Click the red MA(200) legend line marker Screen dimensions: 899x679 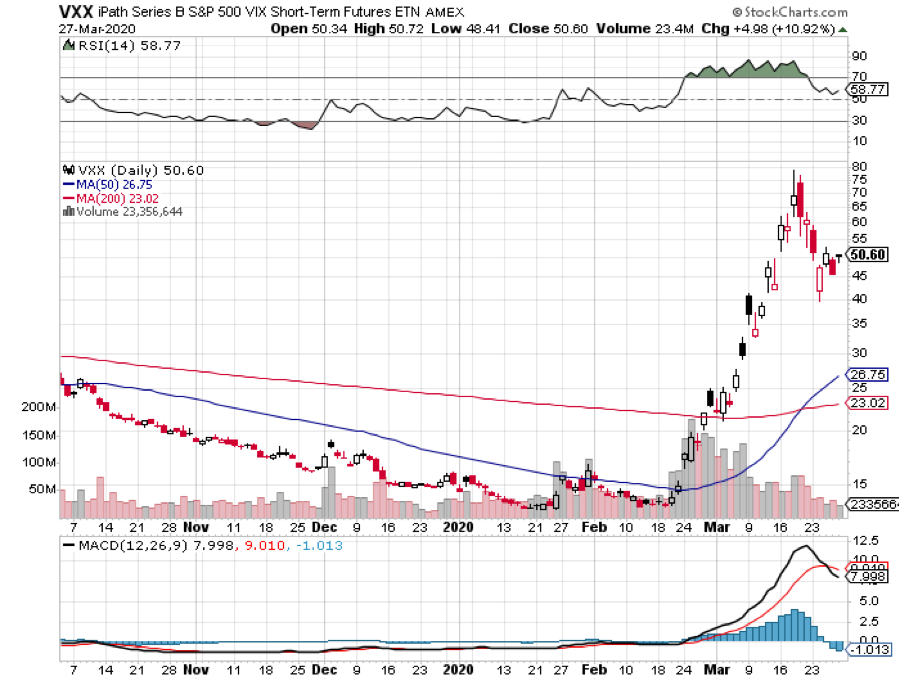pyautogui.click(x=68, y=198)
